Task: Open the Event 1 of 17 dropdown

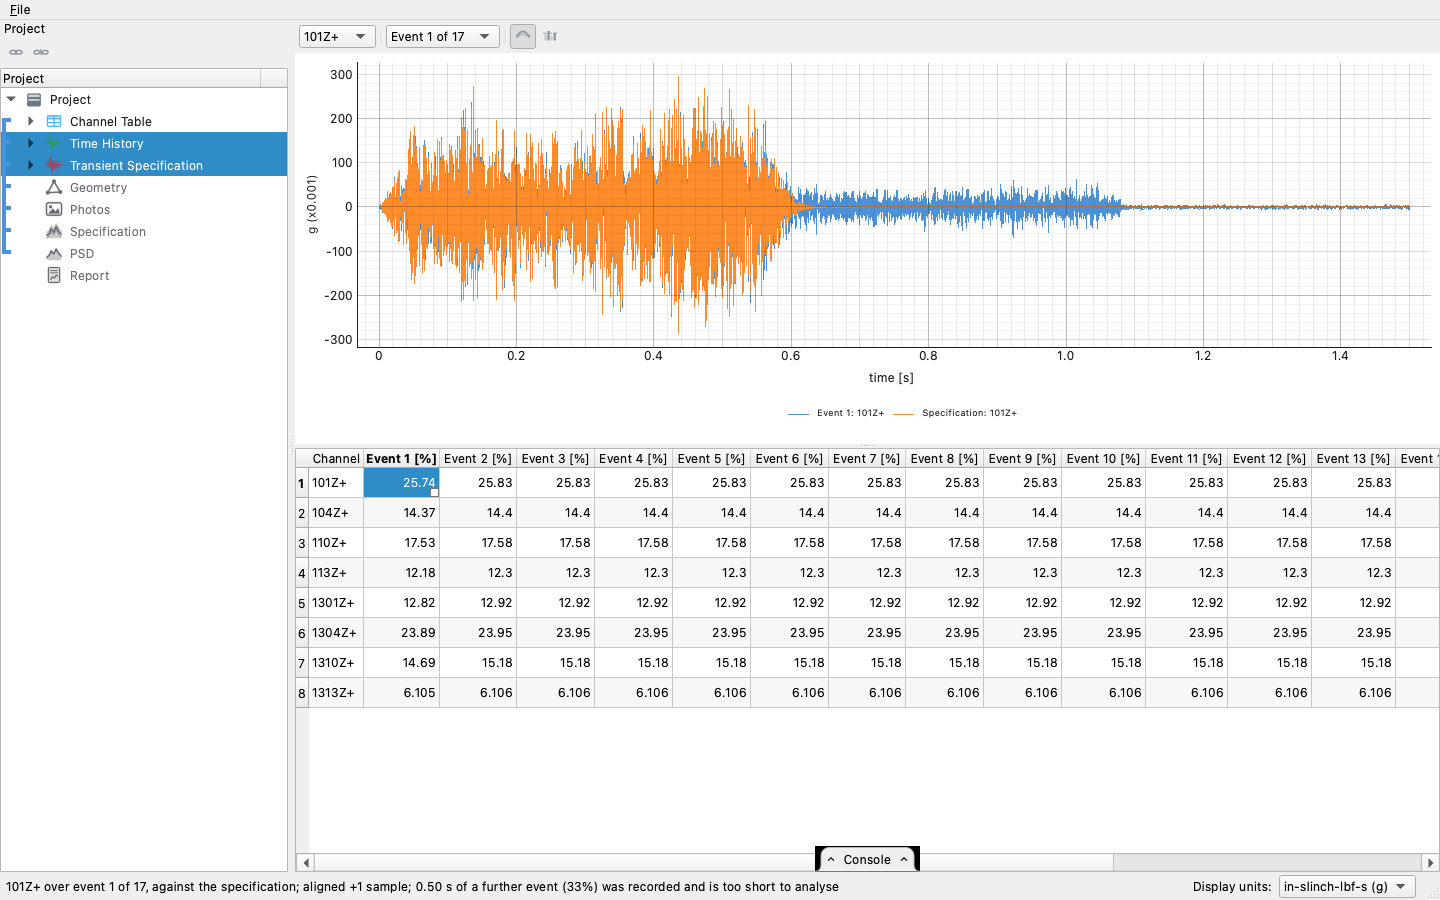Action: [x=443, y=36]
